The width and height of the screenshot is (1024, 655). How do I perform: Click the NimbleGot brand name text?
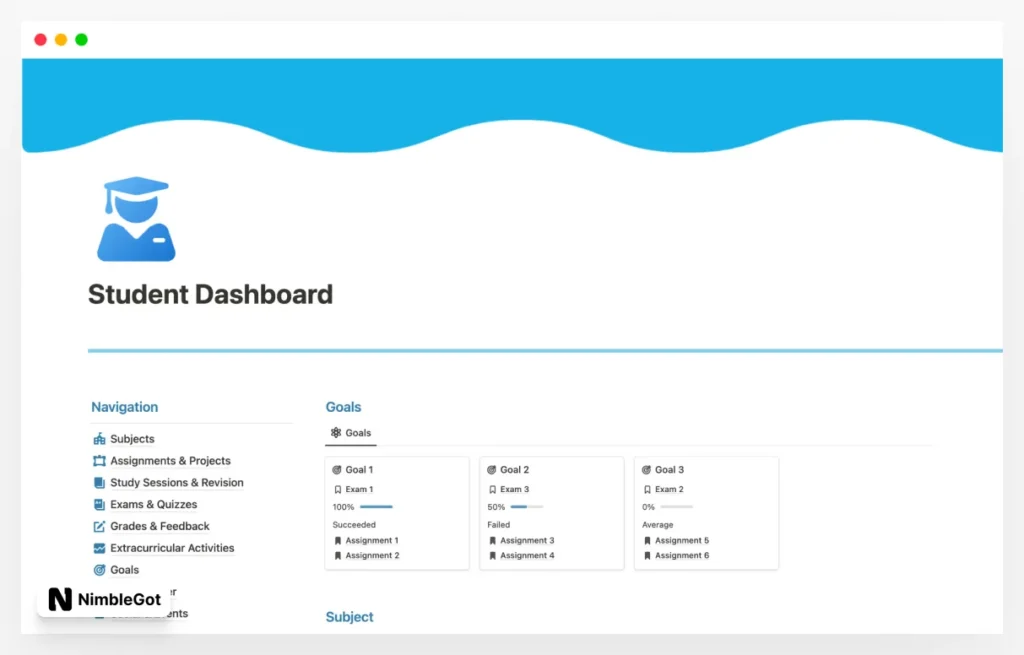pos(120,599)
